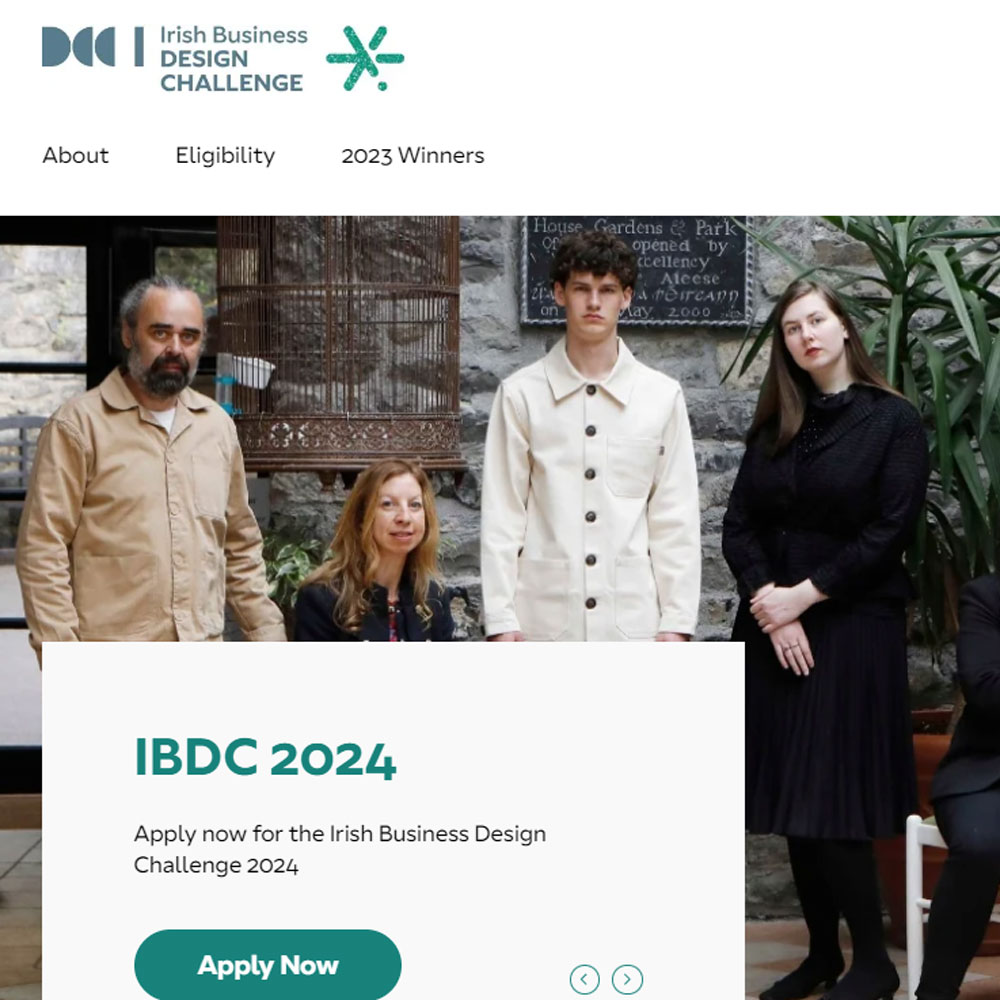Click the vertical bar divider in logo
The image size is (1000, 1000).
click(x=139, y=47)
